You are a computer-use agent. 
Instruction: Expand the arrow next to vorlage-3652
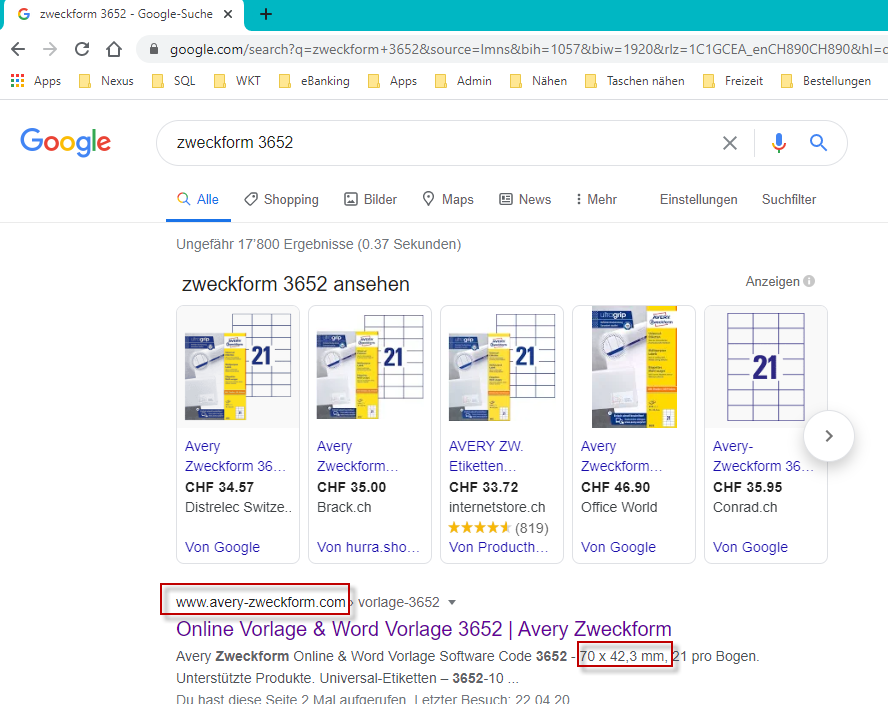point(452,602)
